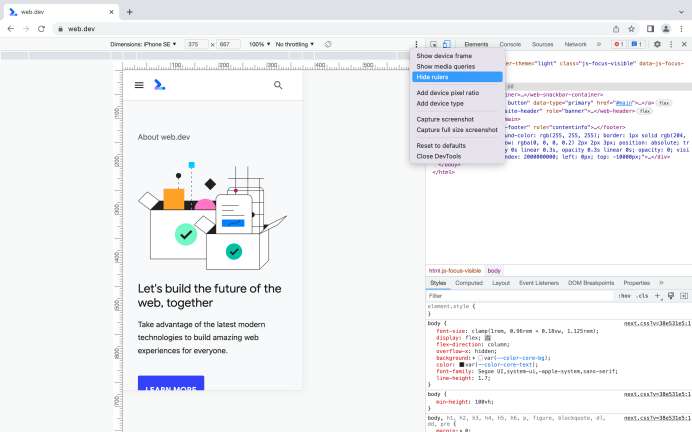Click the body breadcrumb

click(x=494, y=270)
